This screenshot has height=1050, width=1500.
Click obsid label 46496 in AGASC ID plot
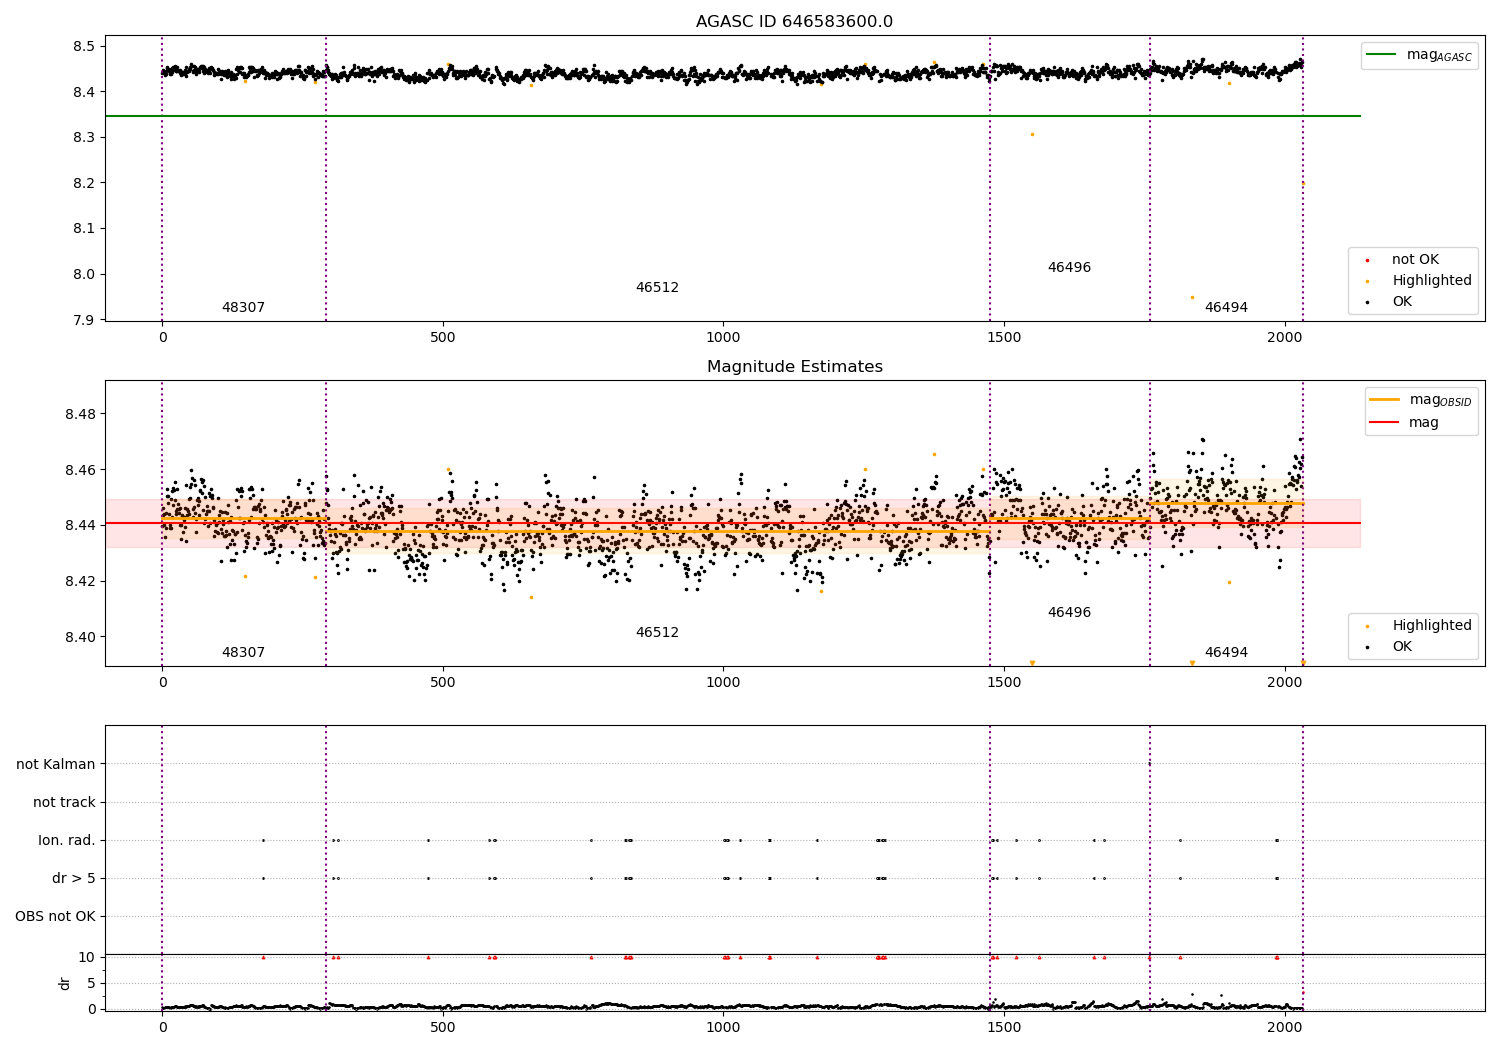pyautogui.click(x=1069, y=268)
